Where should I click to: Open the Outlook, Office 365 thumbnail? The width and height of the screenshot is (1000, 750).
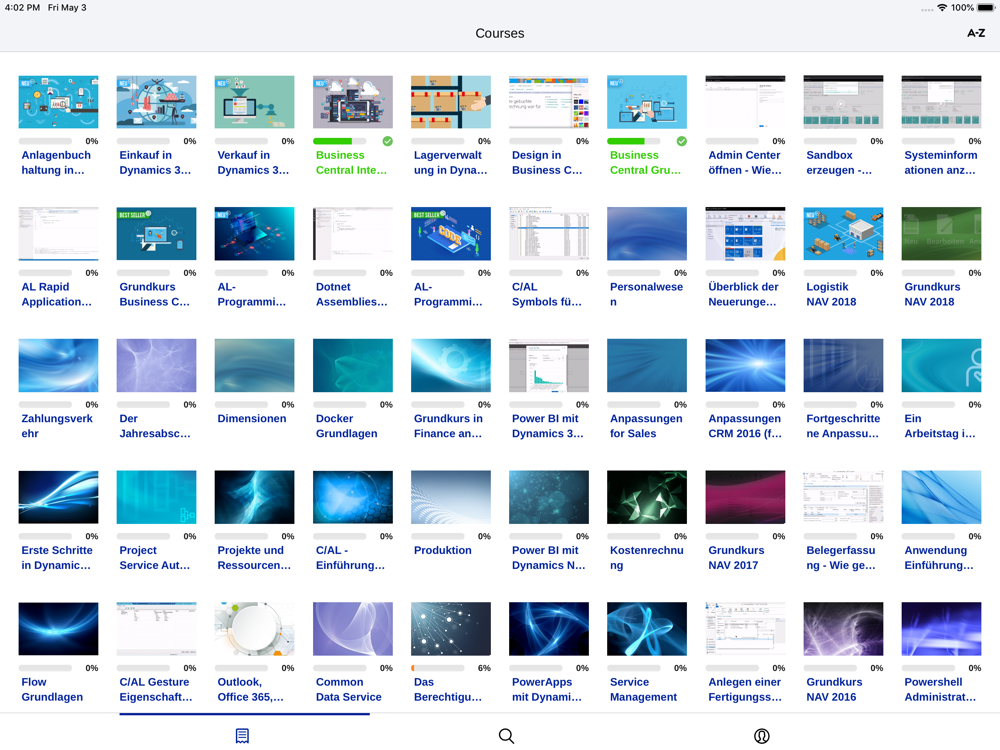pyautogui.click(x=254, y=629)
